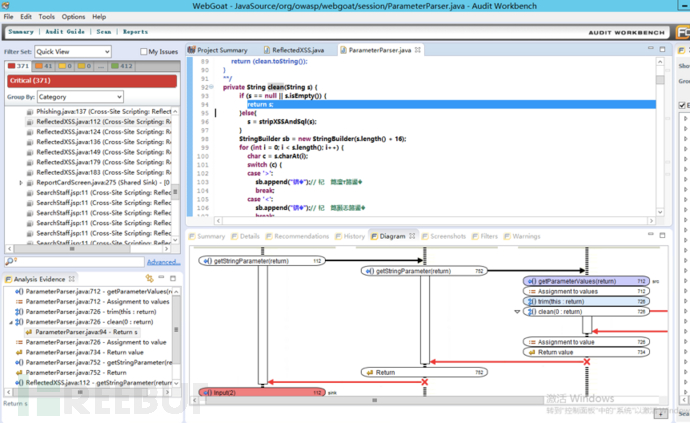Toggle the My Issues checkbox
690x423 pixels.
click(x=144, y=51)
